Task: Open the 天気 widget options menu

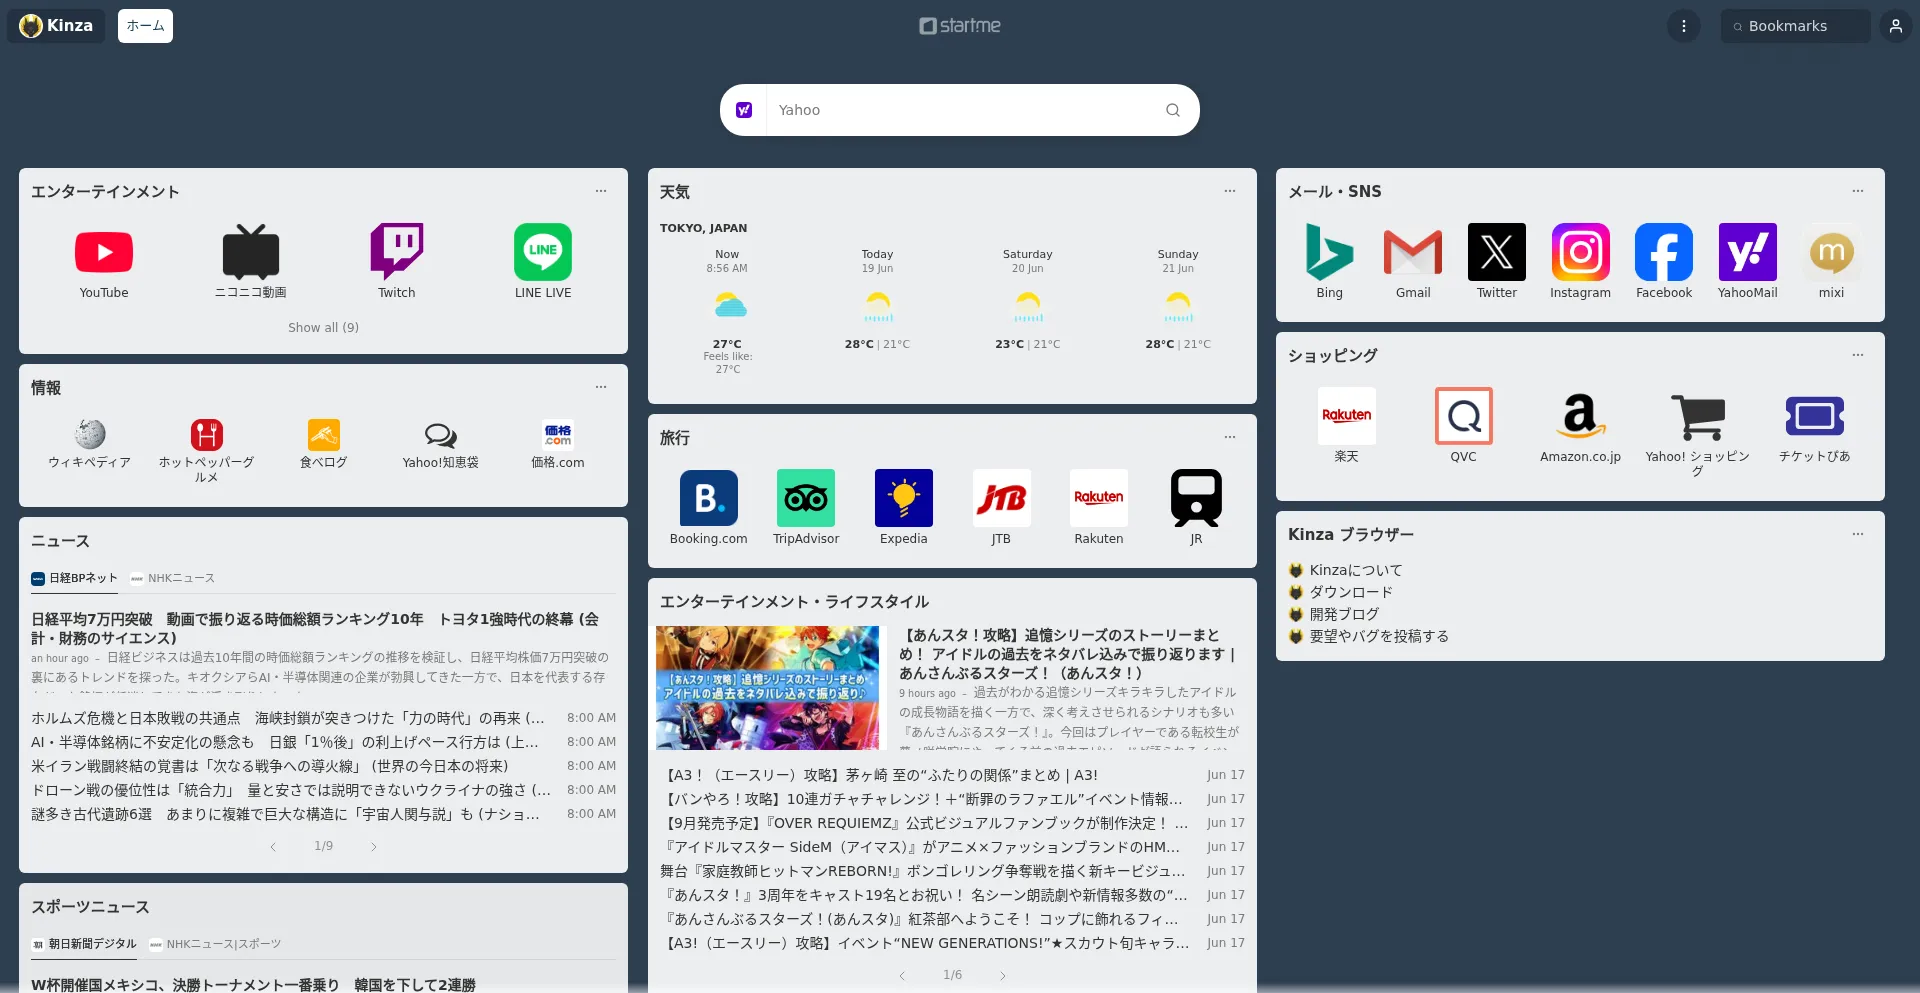Action: pyautogui.click(x=1230, y=191)
